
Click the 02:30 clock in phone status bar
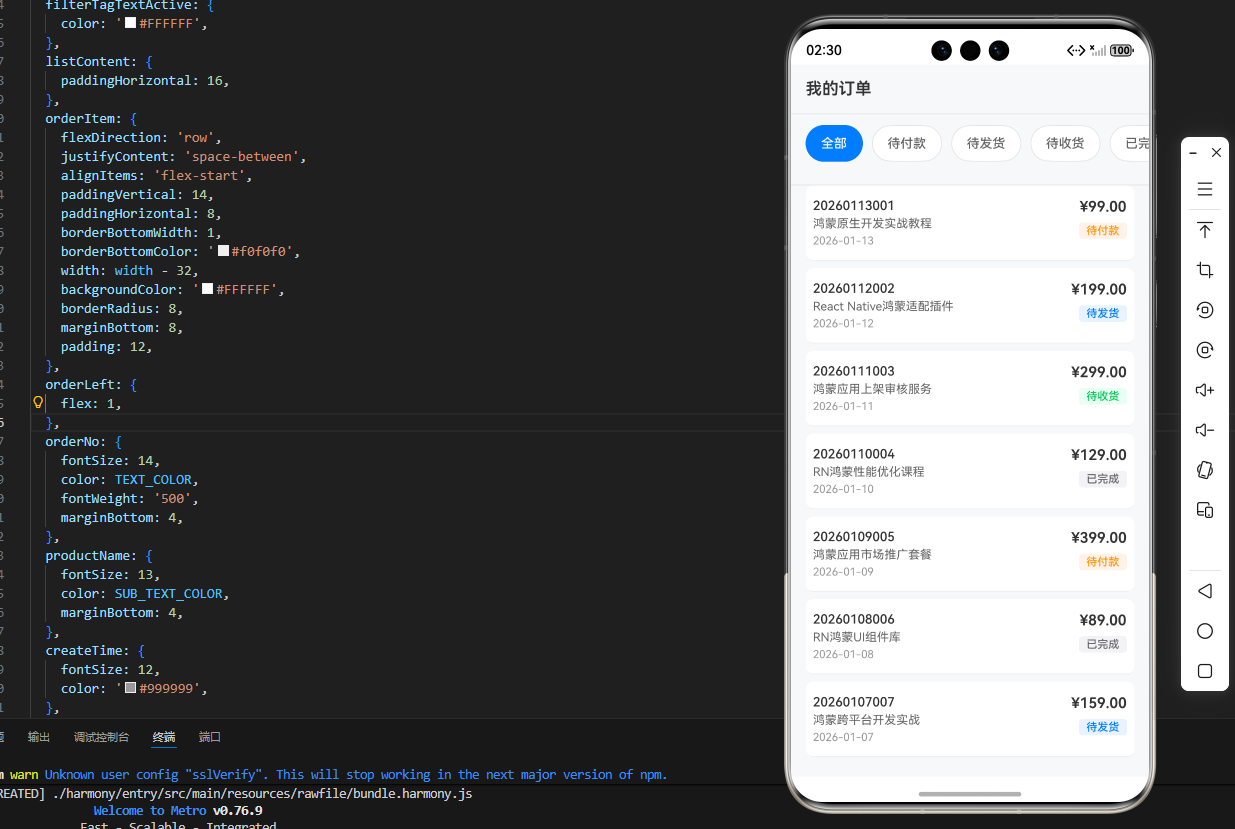(x=824, y=50)
